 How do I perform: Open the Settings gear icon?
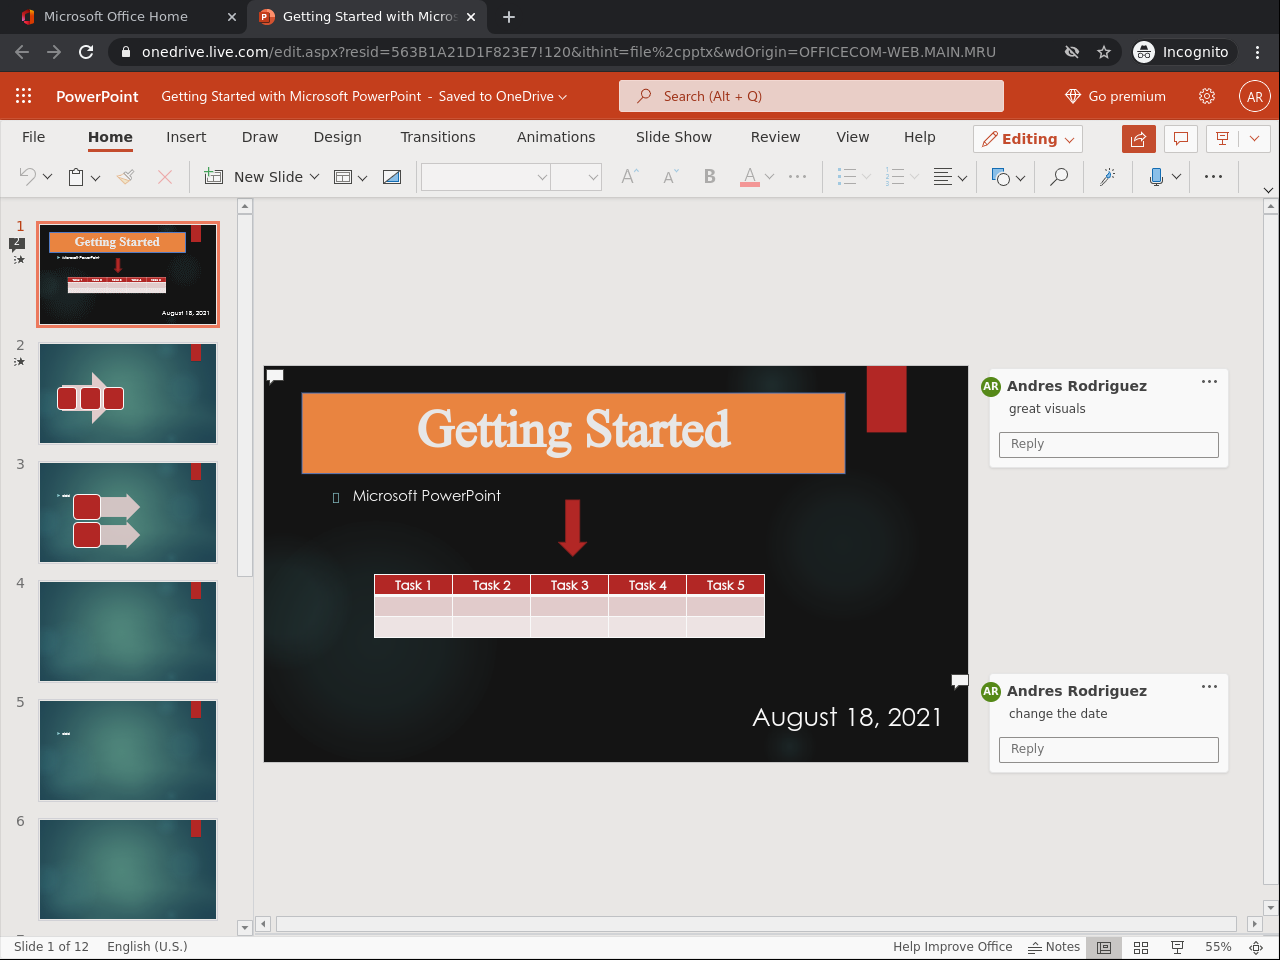(1207, 96)
